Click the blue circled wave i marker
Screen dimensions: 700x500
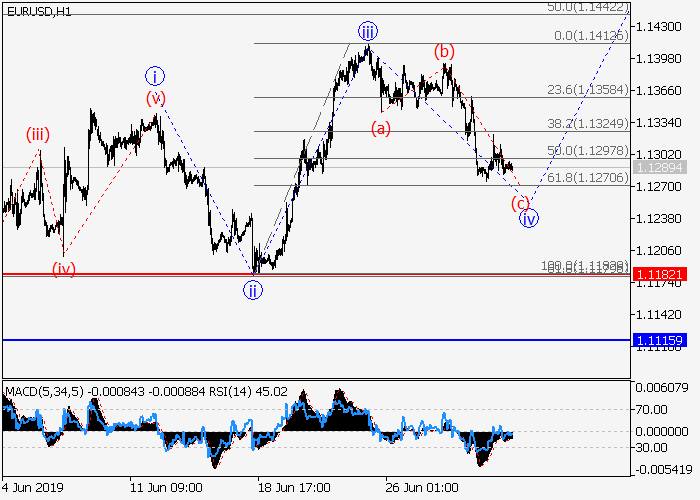tap(154, 75)
